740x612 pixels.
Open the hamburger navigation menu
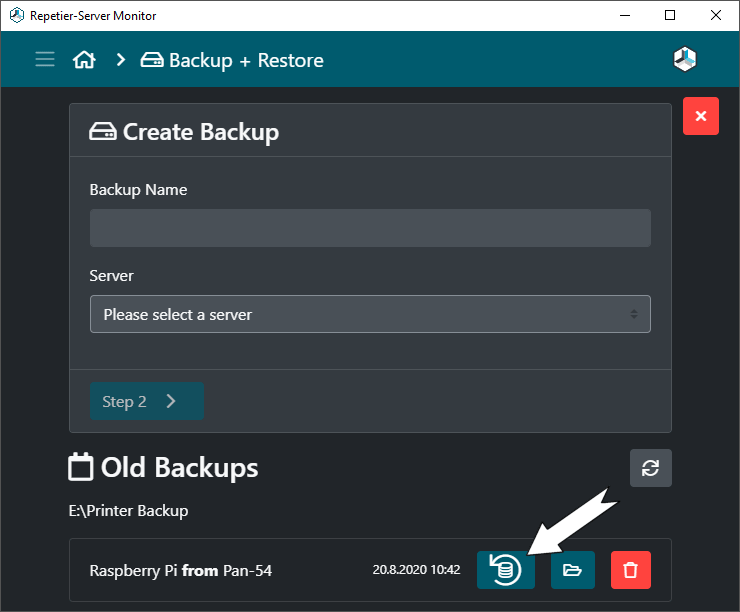[x=45, y=59]
